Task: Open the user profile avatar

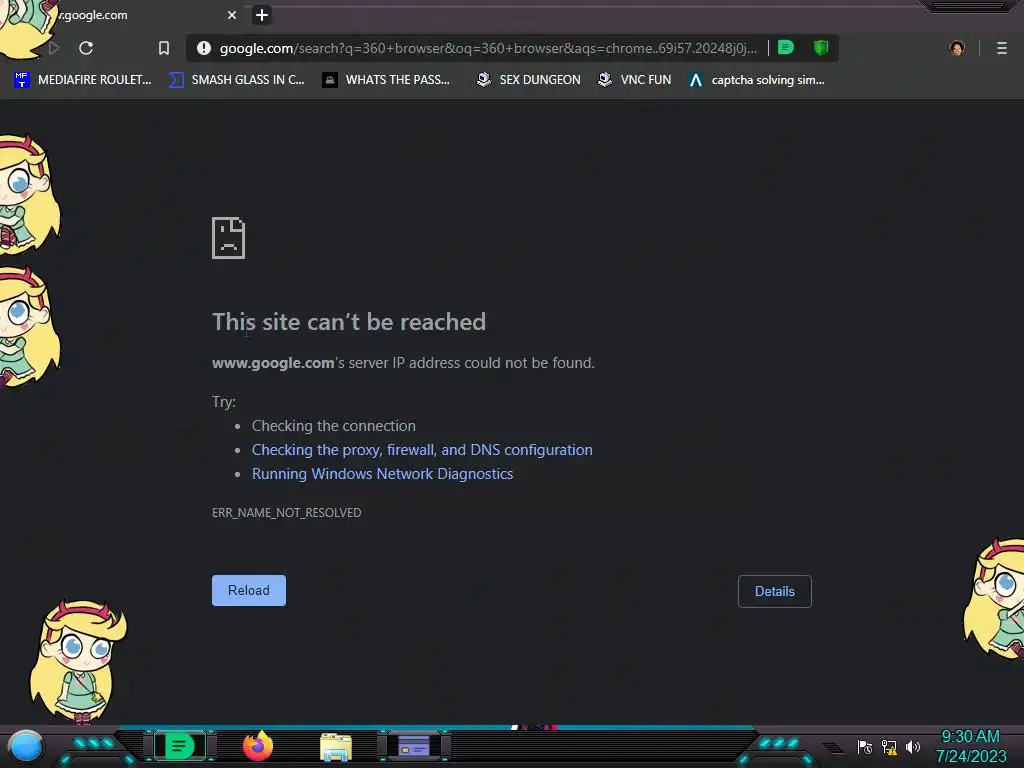Action: click(957, 48)
